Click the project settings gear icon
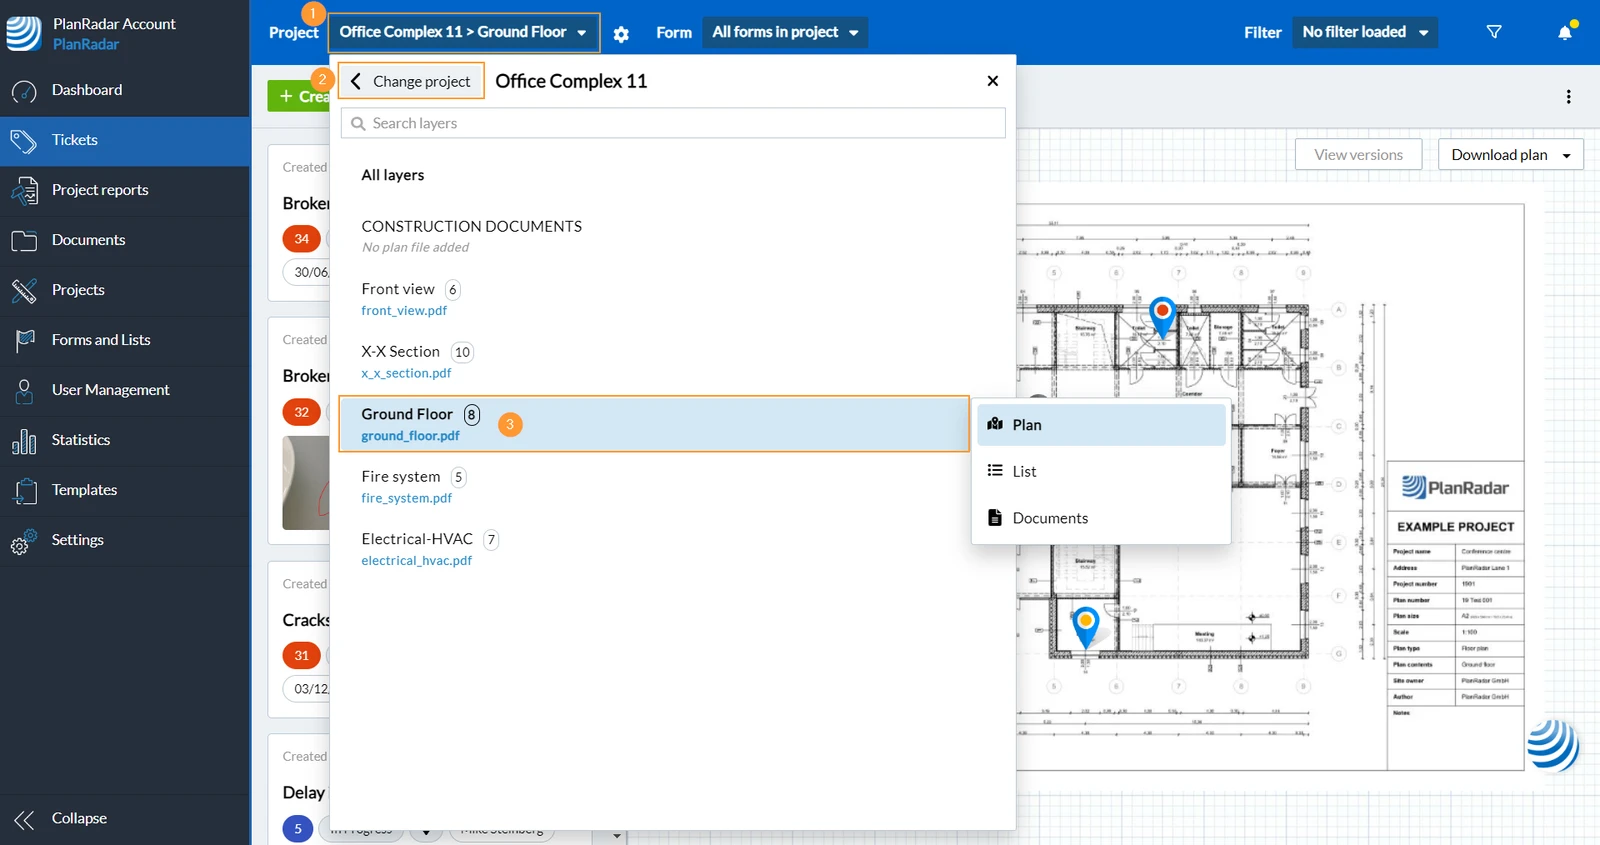 point(621,34)
